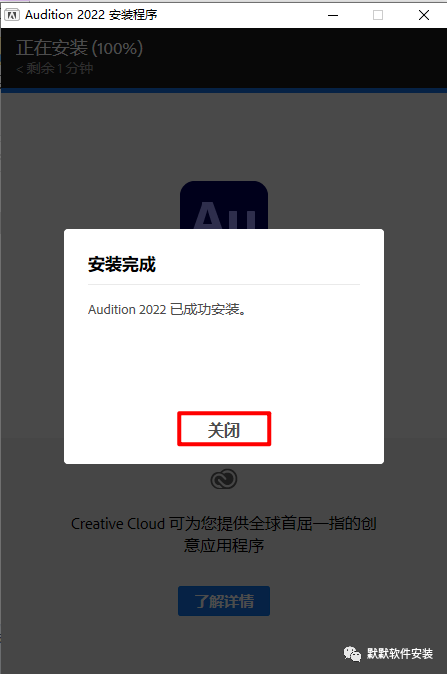Click the Creative Cloud logo icon
The width and height of the screenshot is (447, 674).
pos(224,479)
